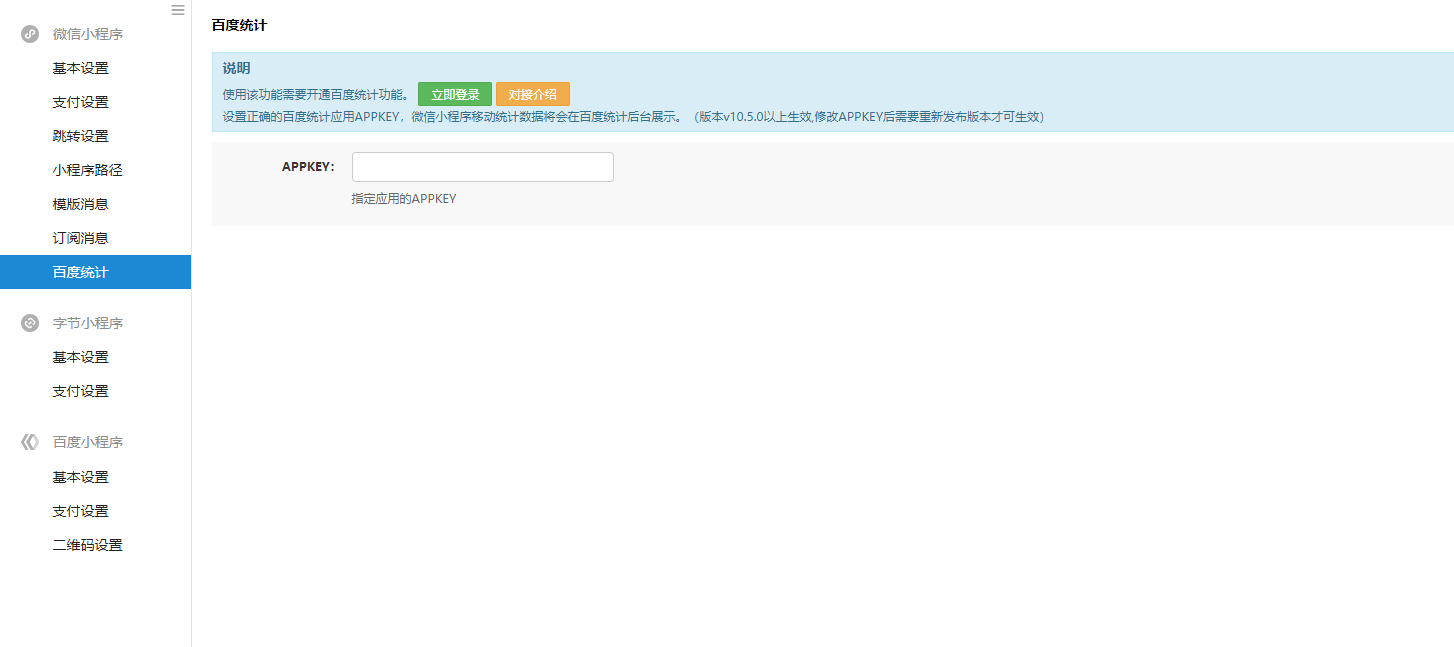
Task: Click the 百度小程序 section header
Action: pyautogui.click(x=88, y=442)
